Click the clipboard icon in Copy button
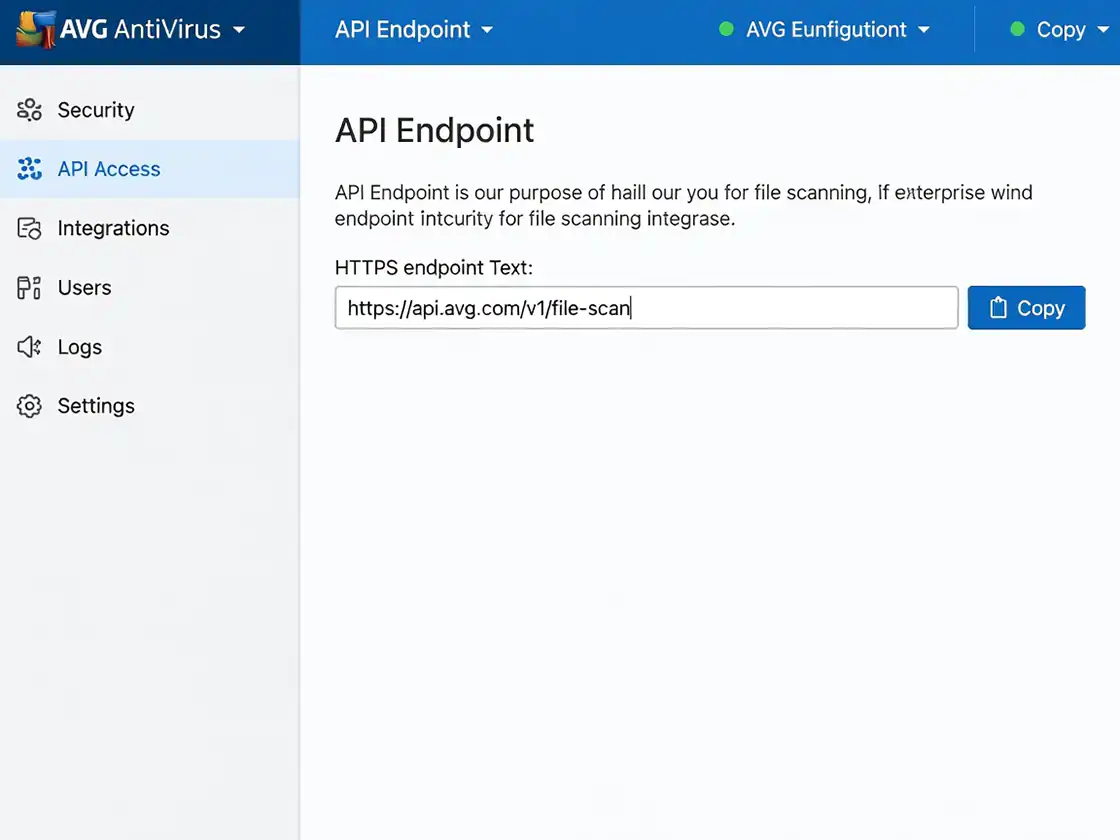The width and height of the screenshot is (1120, 840). click(x=998, y=308)
